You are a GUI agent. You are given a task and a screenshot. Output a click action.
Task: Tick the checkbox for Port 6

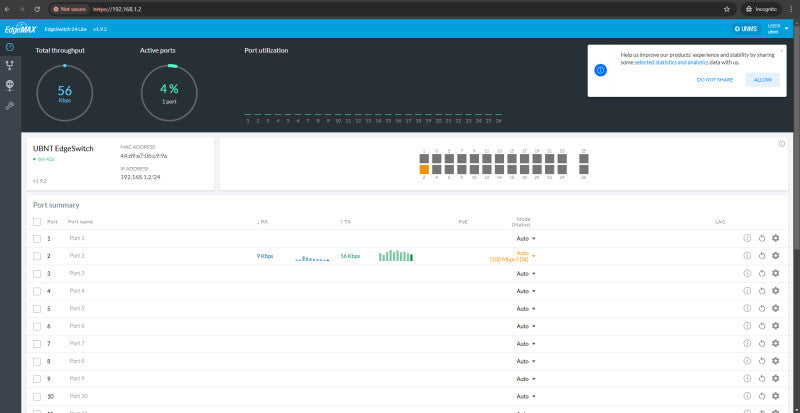[x=37, y=326]
